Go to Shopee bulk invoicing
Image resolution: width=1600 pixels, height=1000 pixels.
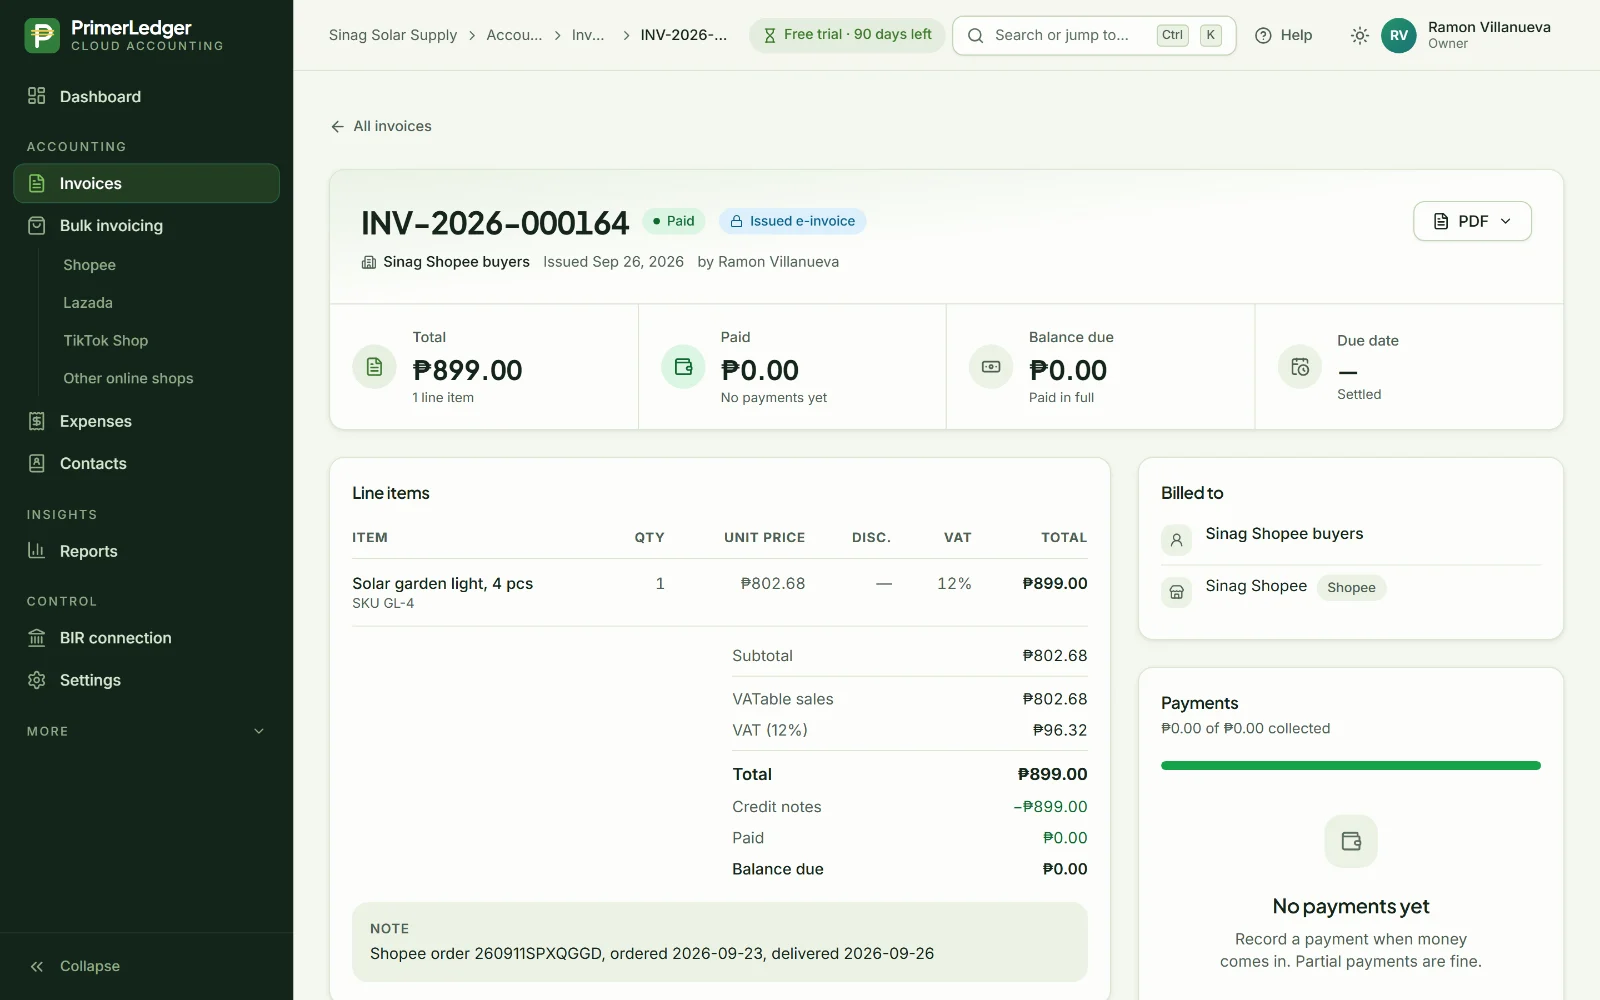[89, 265]
